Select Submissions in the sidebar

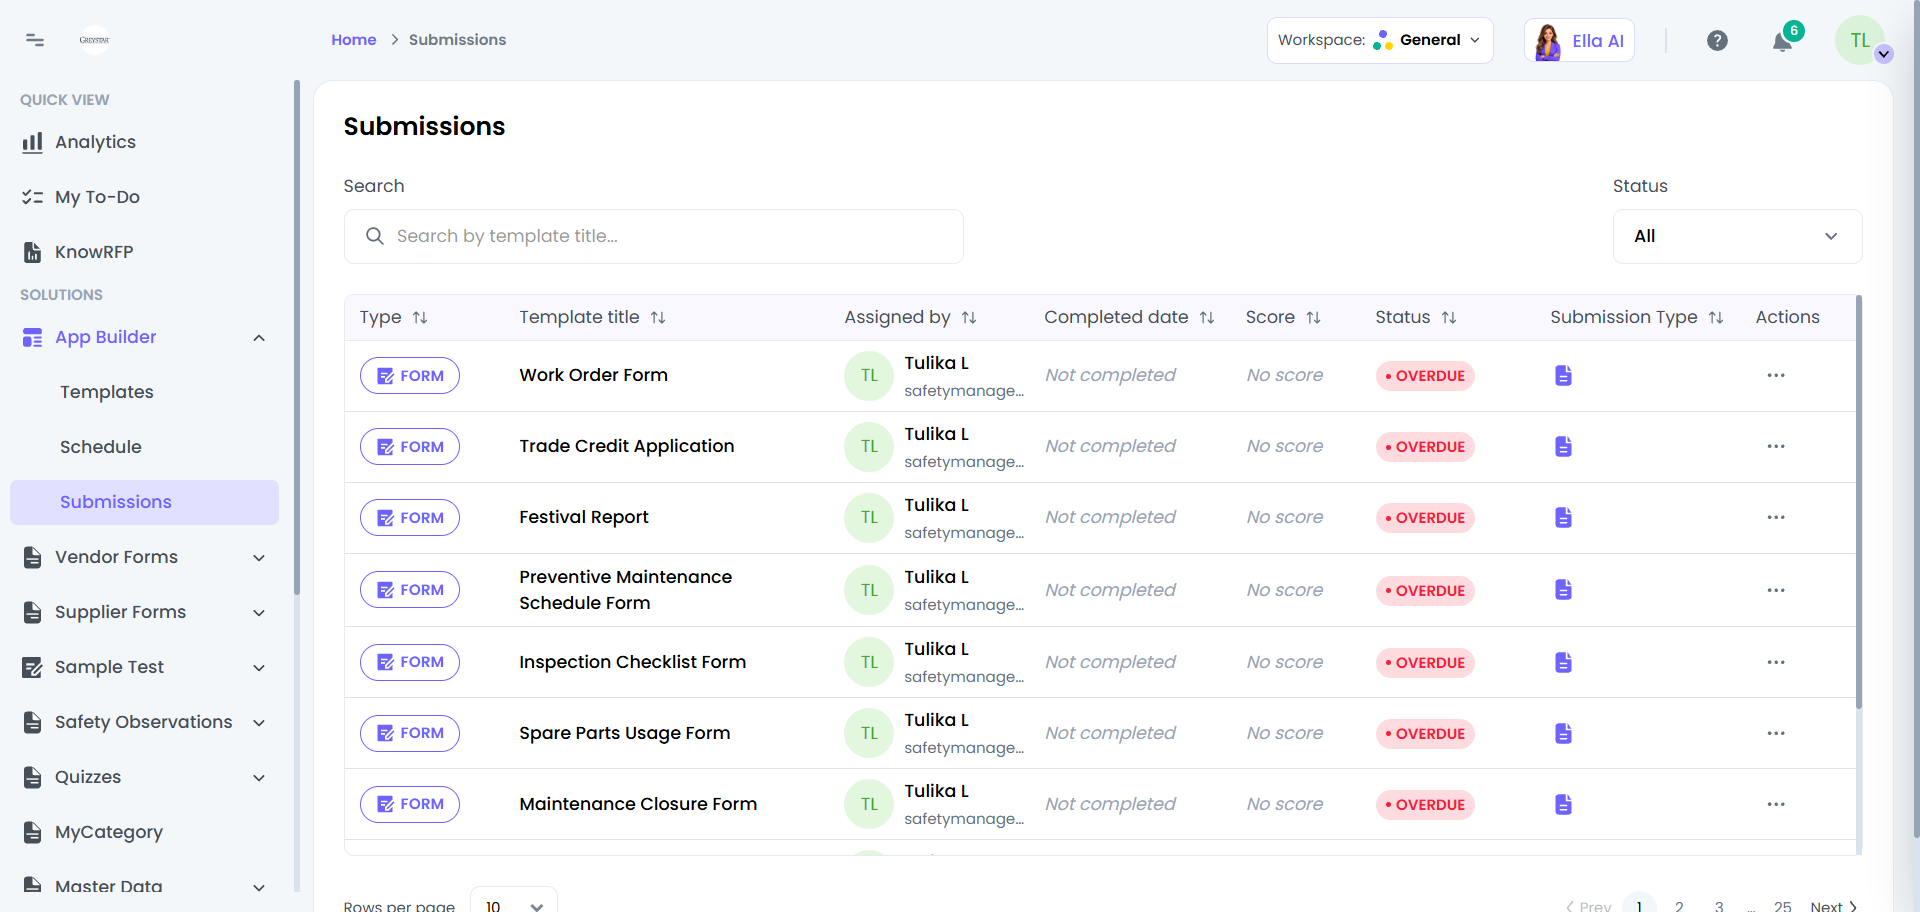coord(144,502)
